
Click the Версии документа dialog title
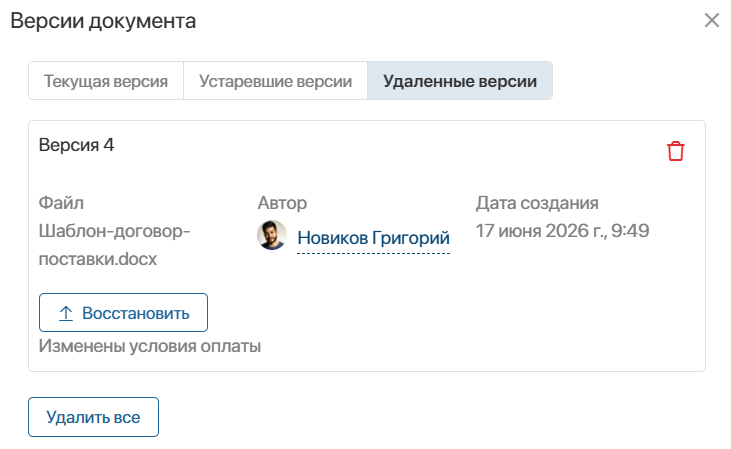pos(103,21)
